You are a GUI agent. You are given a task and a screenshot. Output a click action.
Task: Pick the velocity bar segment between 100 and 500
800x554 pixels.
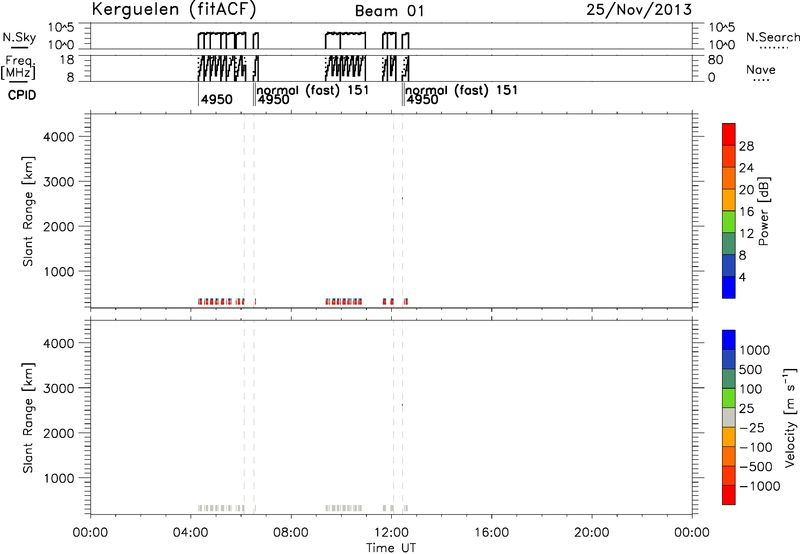[x=729, y=379]
